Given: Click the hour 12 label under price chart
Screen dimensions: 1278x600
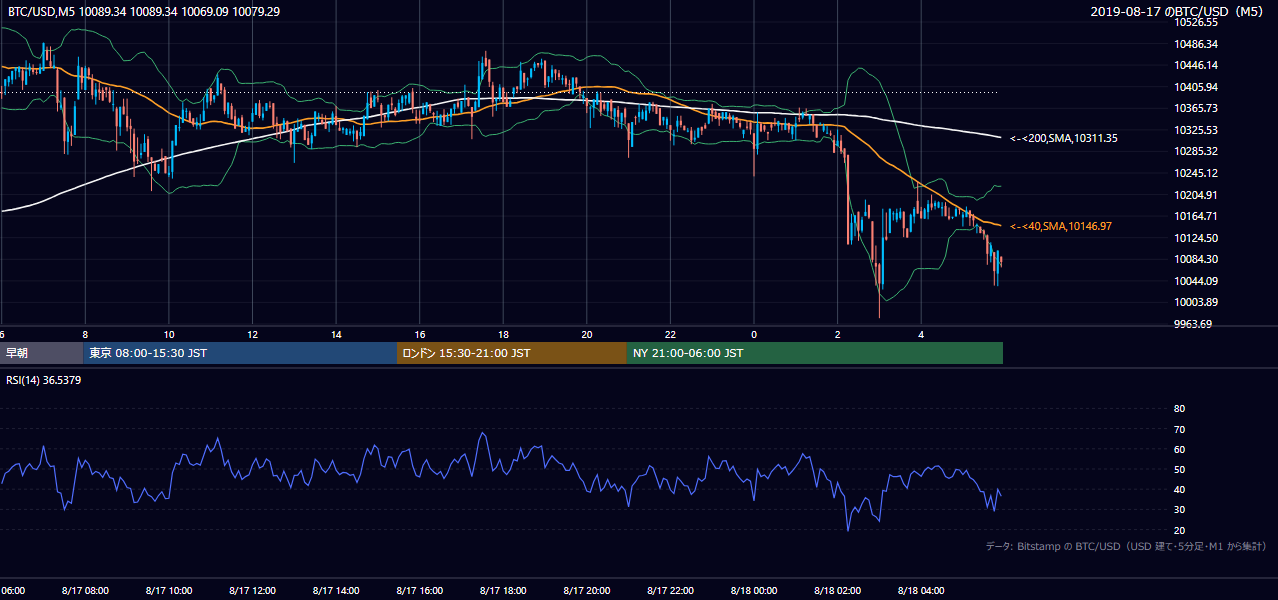Looking at the screenshot, I should (x=252, y=334).
